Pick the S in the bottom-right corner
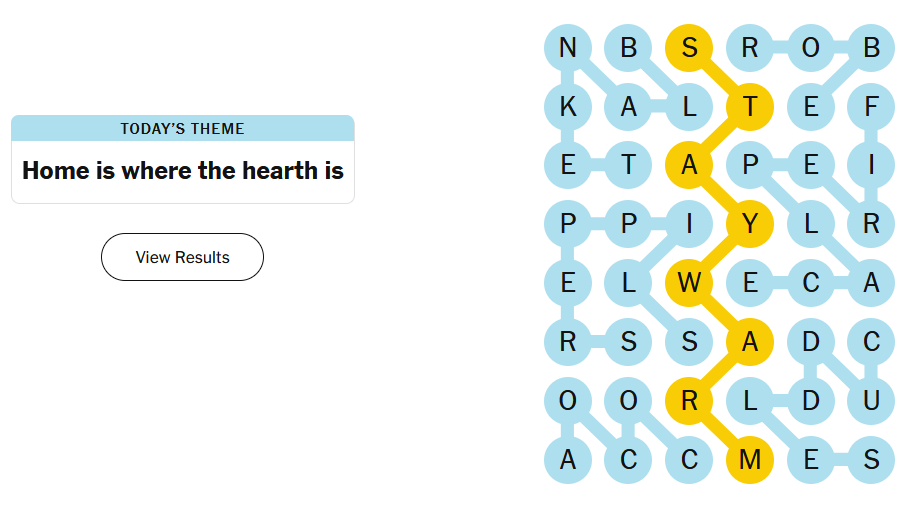The image size is (903, 508). coord(871,460)
